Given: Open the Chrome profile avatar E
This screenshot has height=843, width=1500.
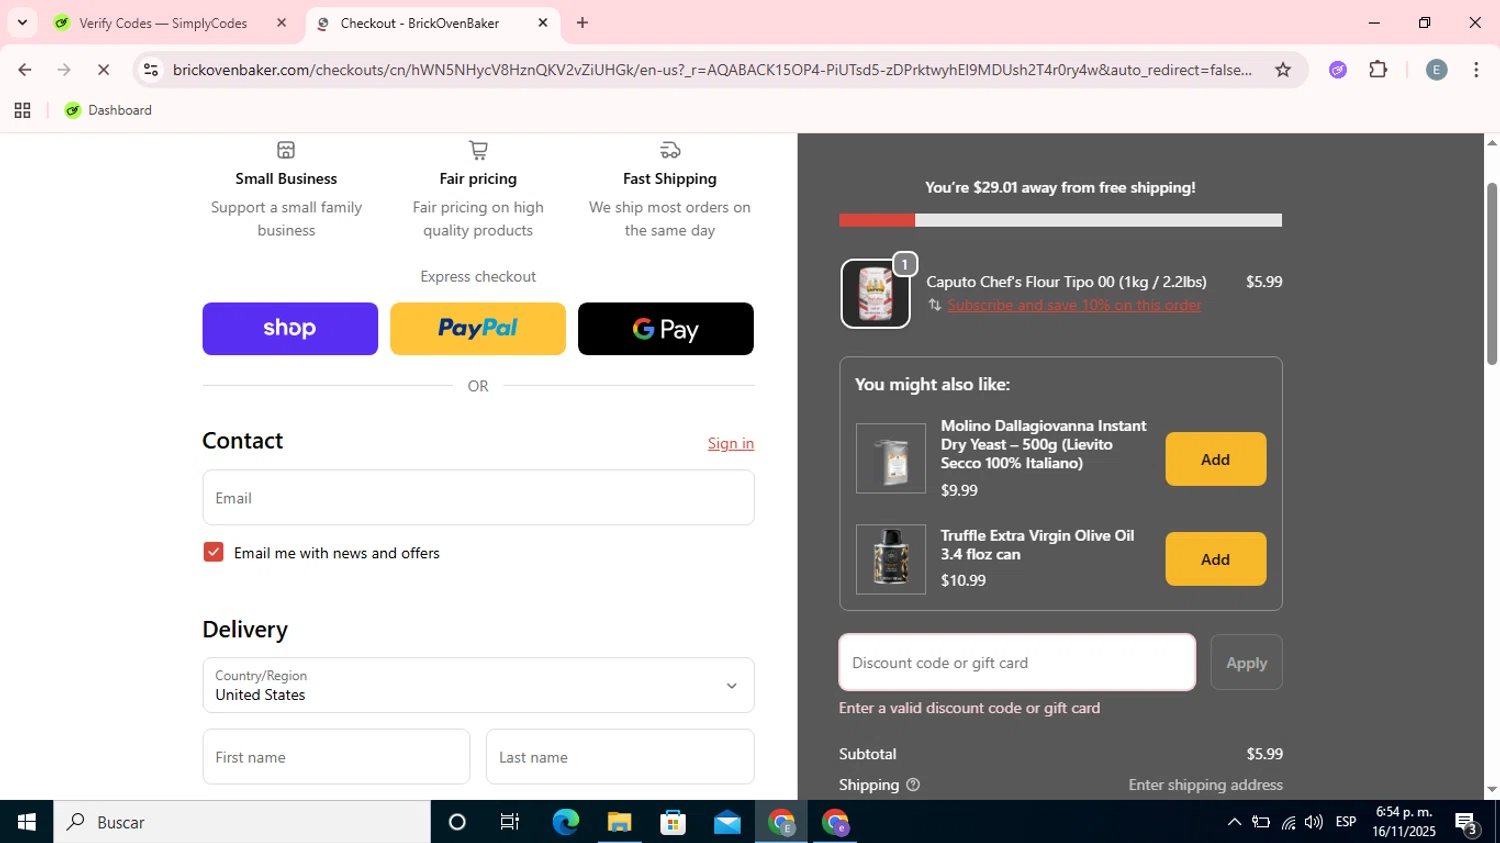Looking at the screenshot, I should pyautogui.click(x=1436, y=69).
